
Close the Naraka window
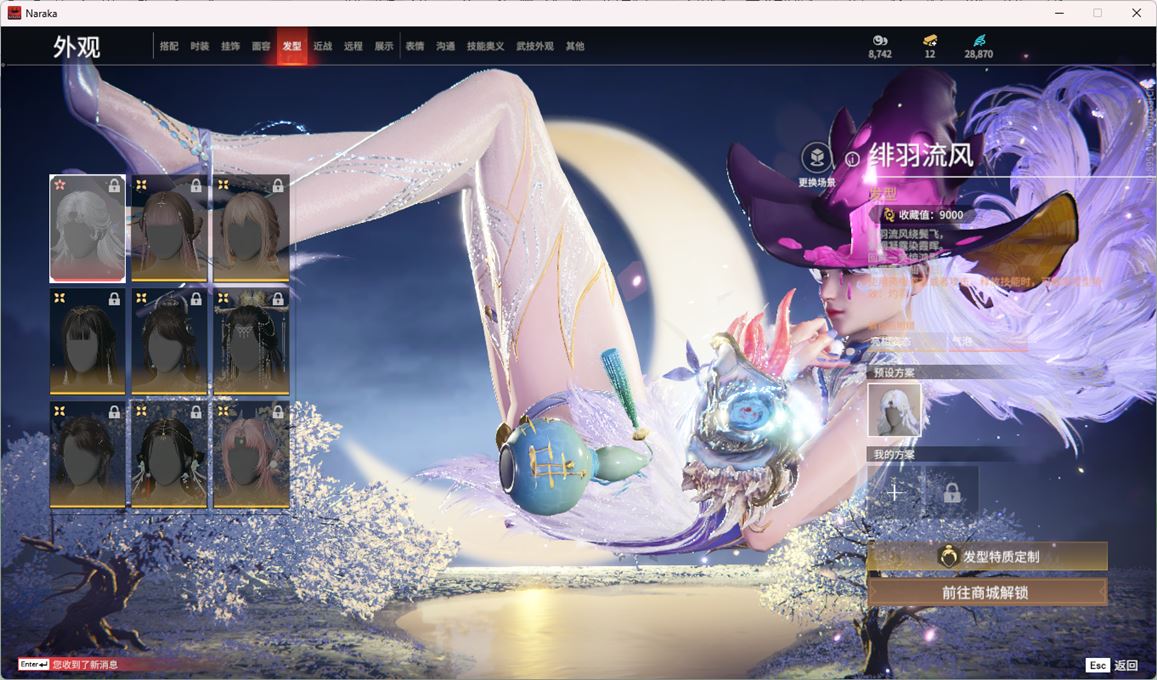pyautogui.click(x=1136, y=13)
